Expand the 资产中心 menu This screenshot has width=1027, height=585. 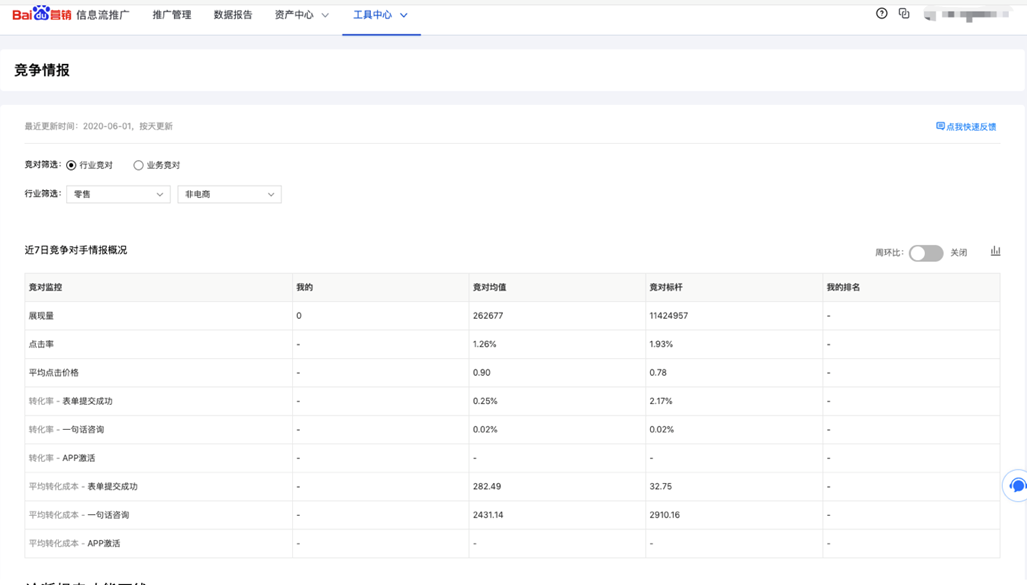pos(301,15)
